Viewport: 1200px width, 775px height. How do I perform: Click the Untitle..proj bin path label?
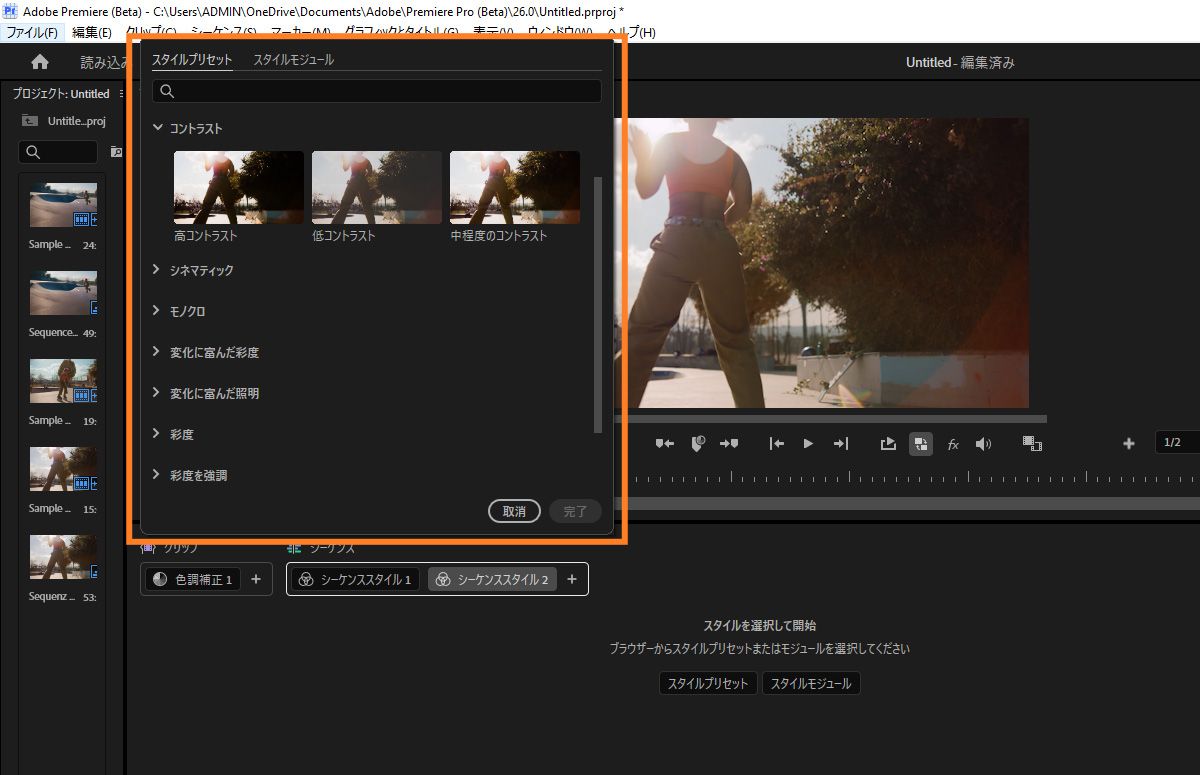pos(77,121)
